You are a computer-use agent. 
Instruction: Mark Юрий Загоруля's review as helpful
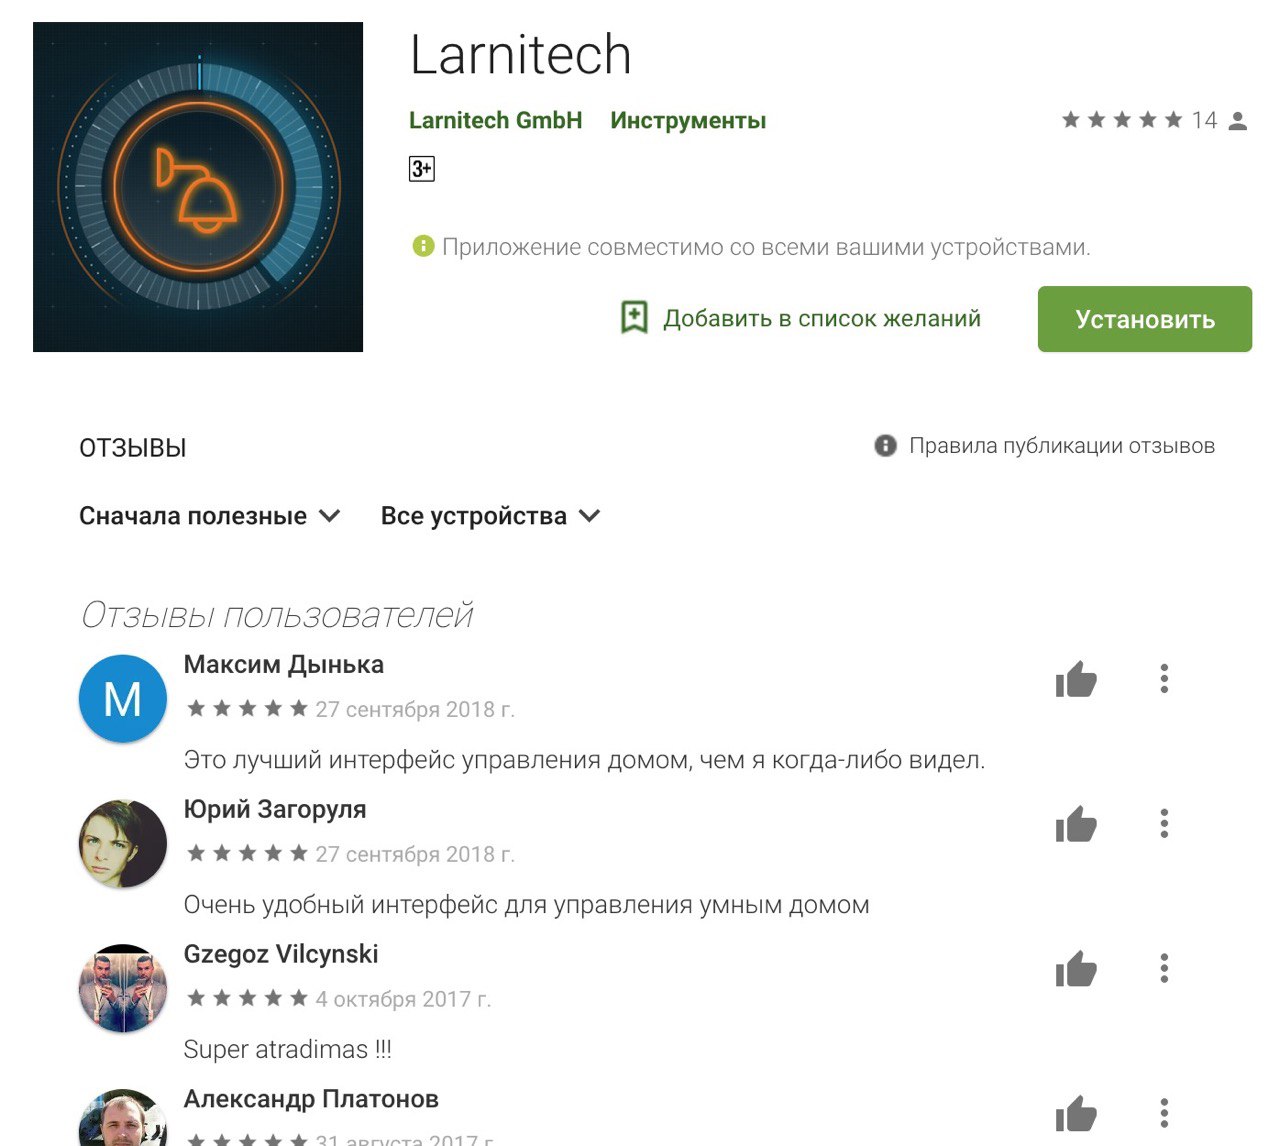pyautogui.click(x=1076, y=824)
